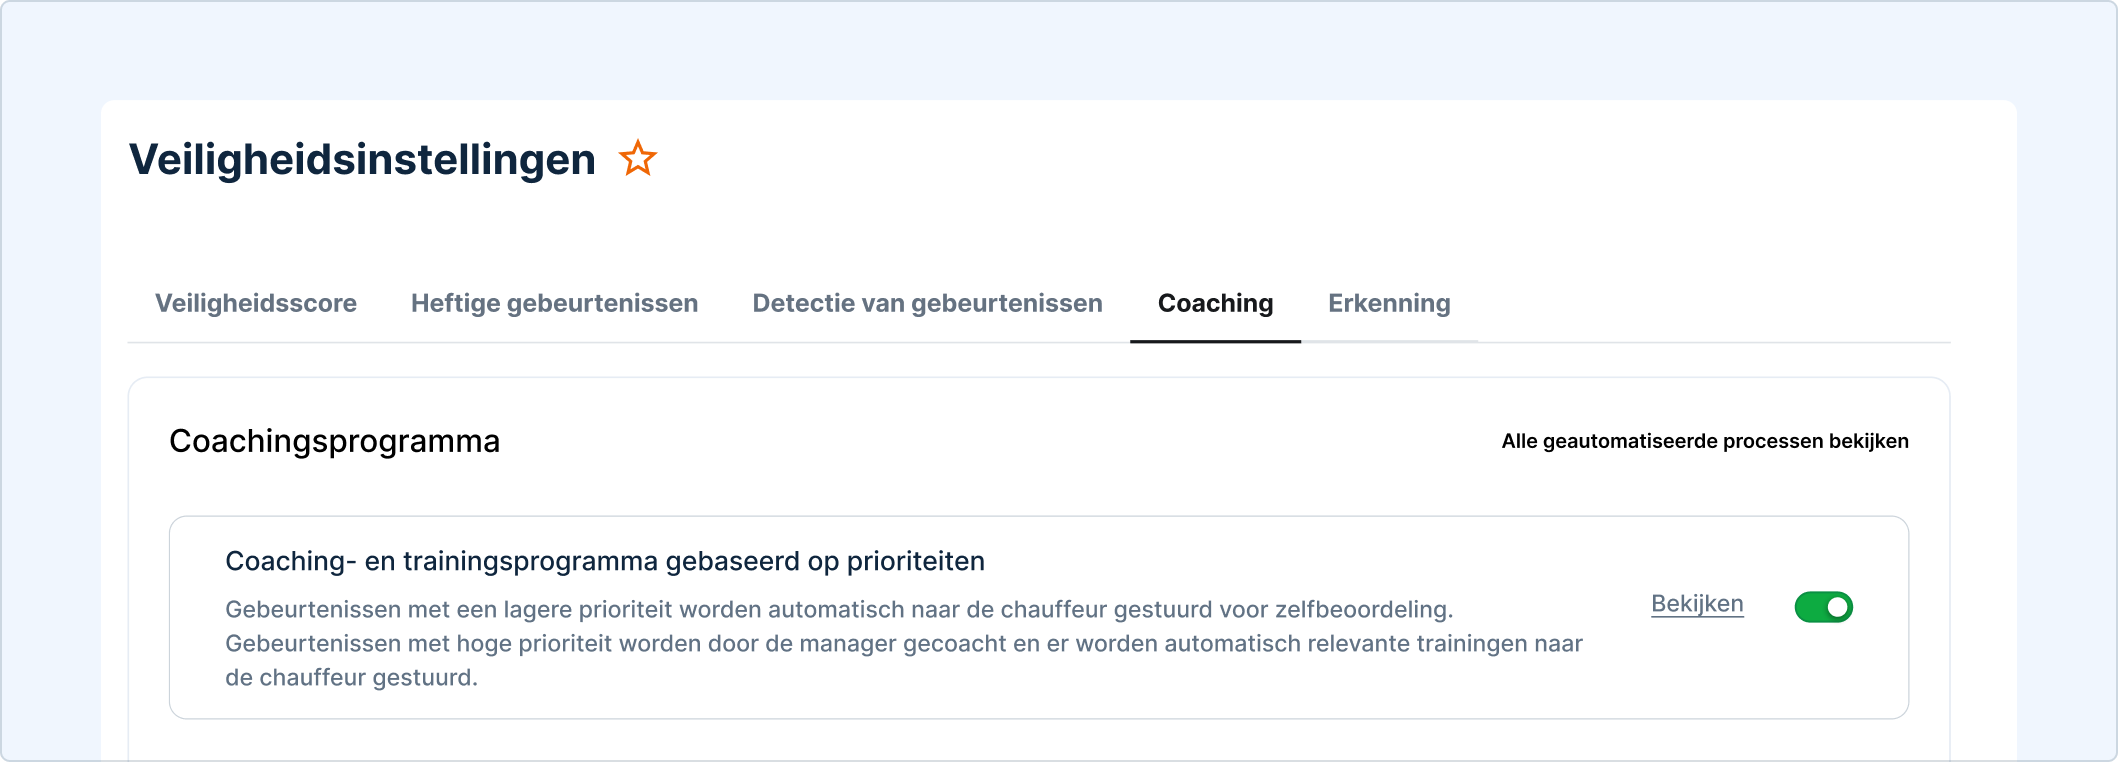Click the active Coaching tab

(x=1215, y=304)
